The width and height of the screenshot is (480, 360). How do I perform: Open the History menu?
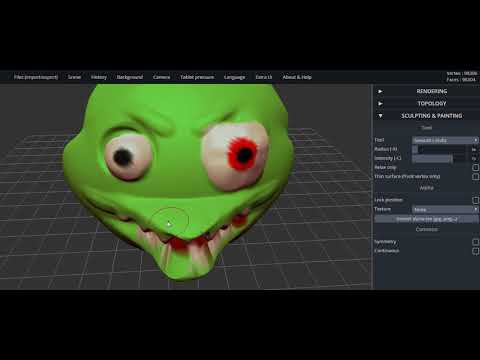click(99, 77)
